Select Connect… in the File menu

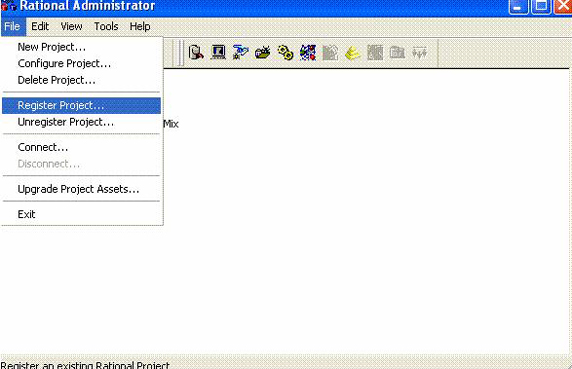[x=81, y=147]
